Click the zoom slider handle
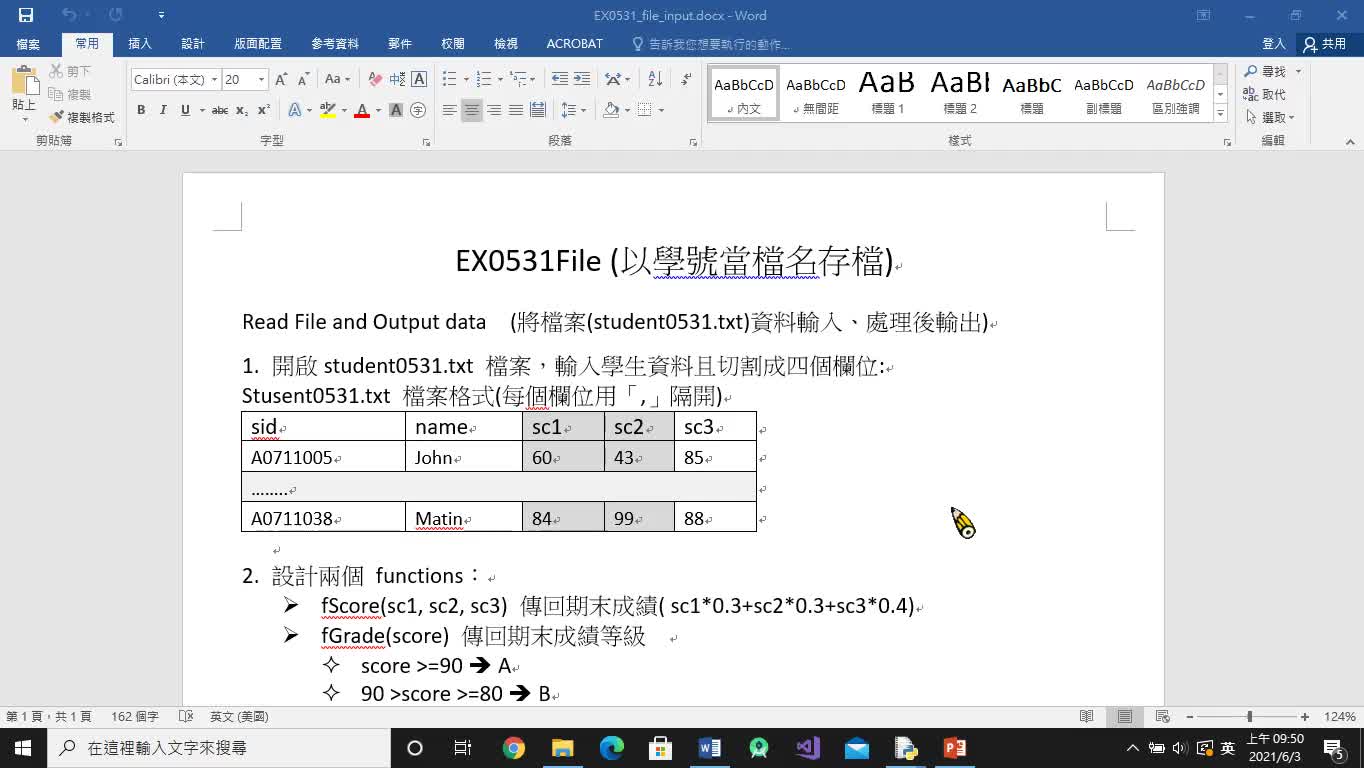This screenshot has height=768, width=1364. tap(1249, 717)
